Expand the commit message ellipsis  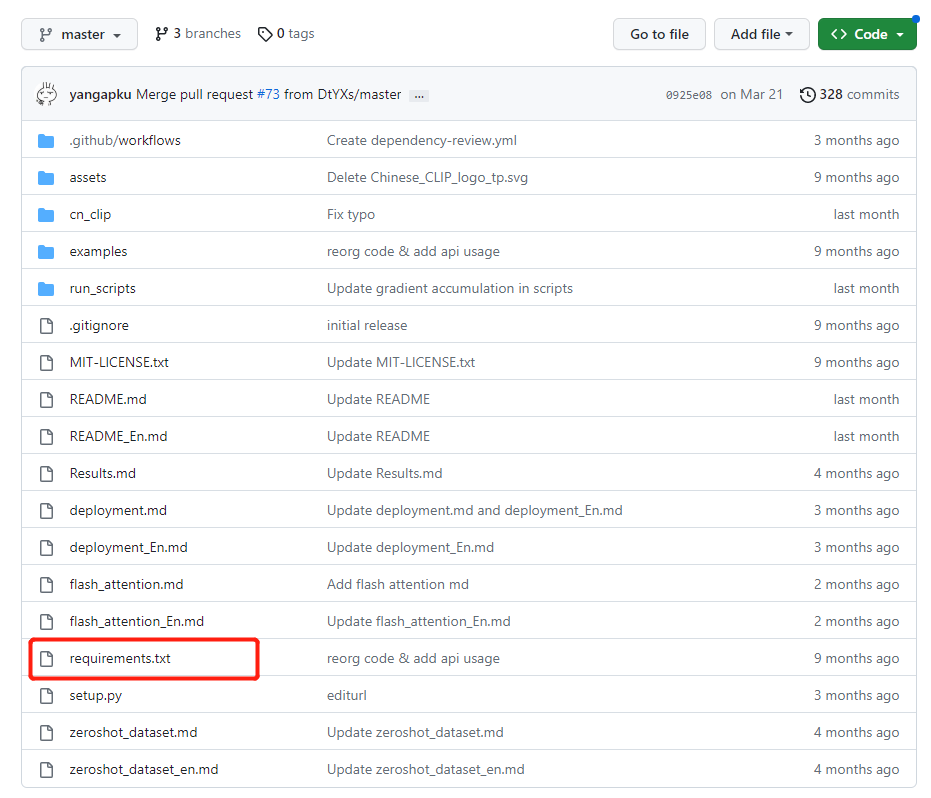pyautogui.click(x=419, y=95)
